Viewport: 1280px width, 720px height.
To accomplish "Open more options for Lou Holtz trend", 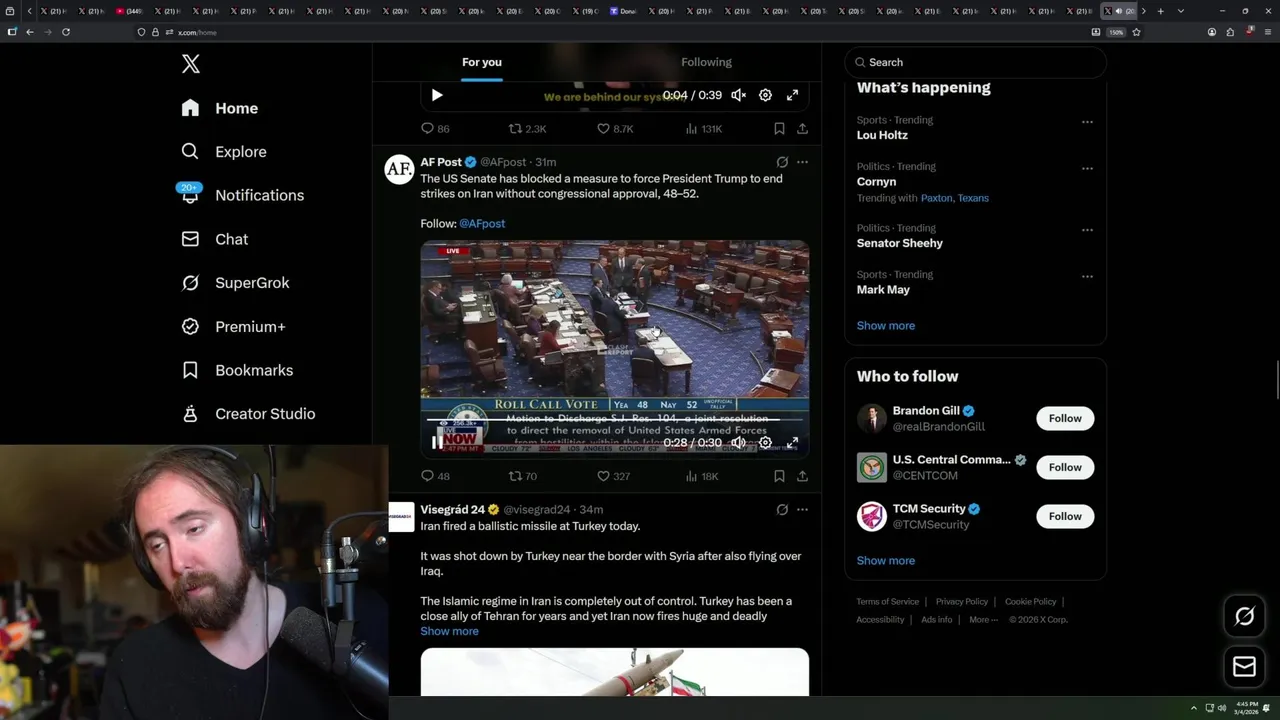I will (1087, 122).
